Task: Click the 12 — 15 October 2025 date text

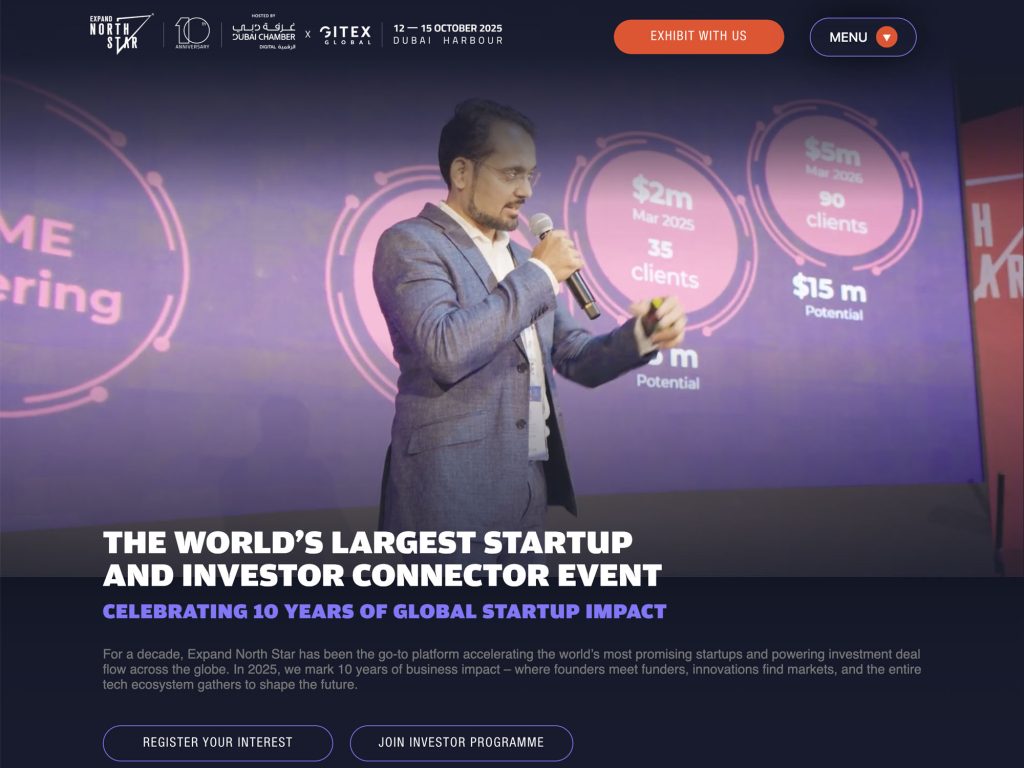Action: 447,28
